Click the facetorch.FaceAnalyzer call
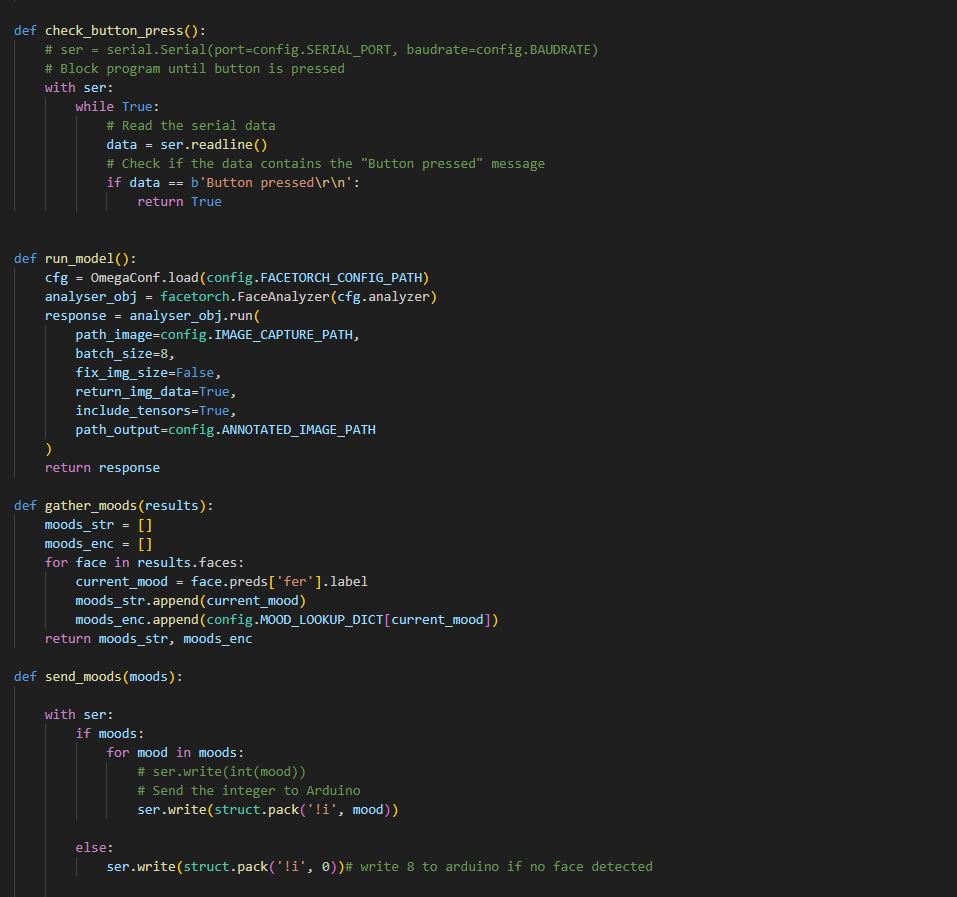 (298, 296)
